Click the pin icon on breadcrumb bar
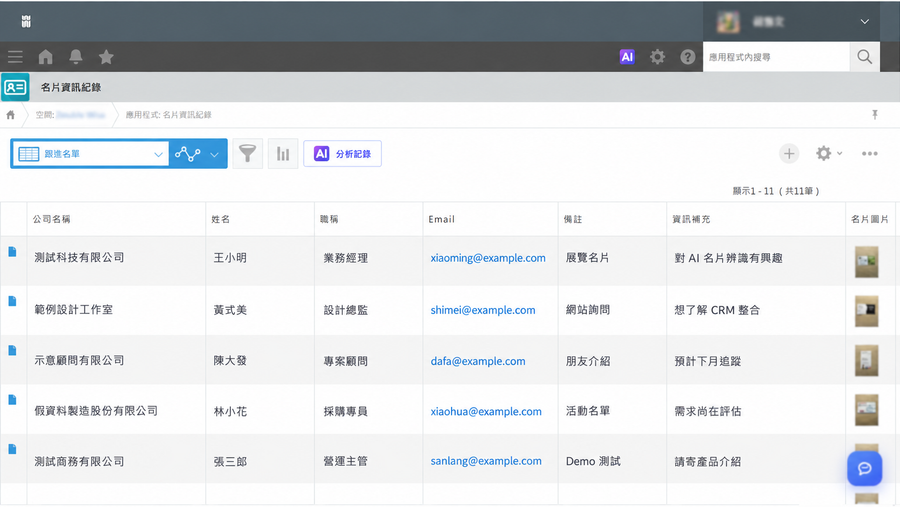This screenshot has height=507, width=900. coord(875,115)
